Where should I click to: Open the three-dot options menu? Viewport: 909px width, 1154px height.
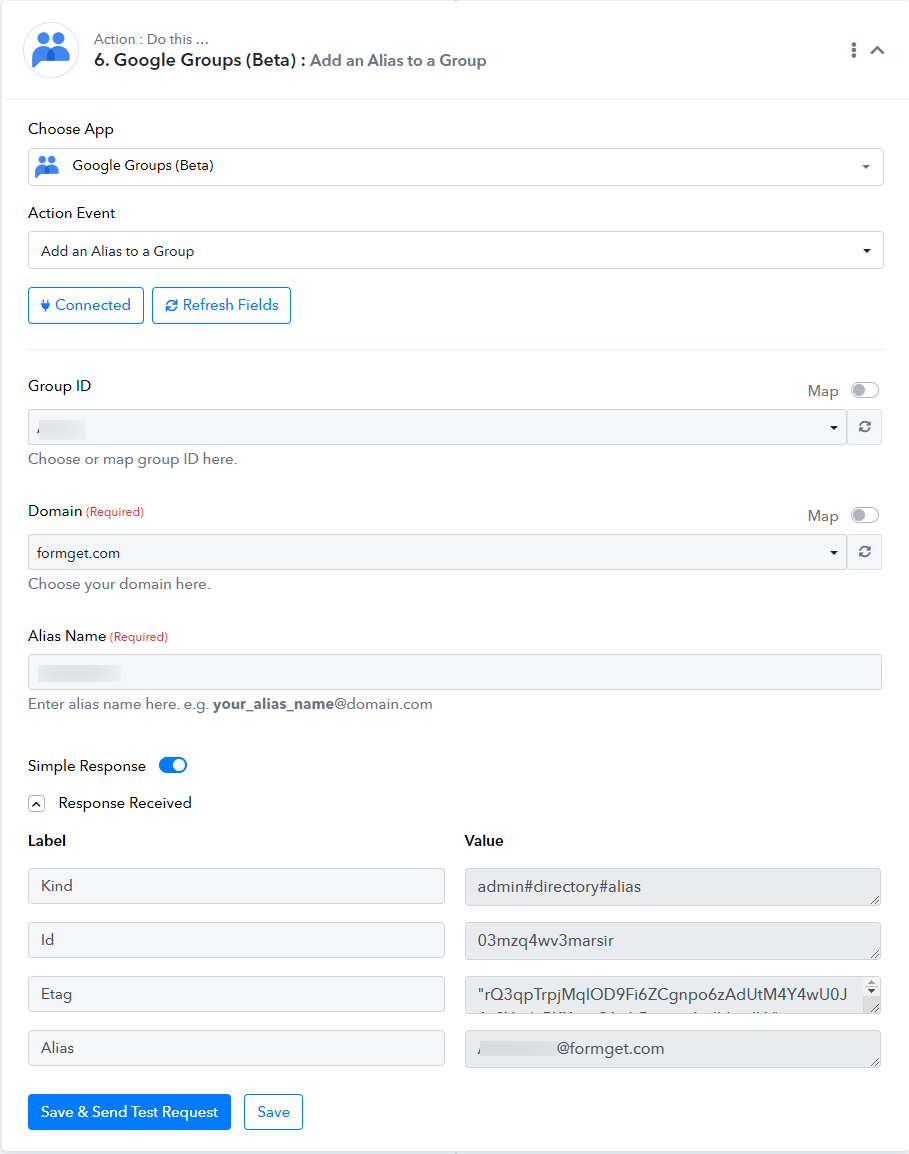click(x=854, y=50)
